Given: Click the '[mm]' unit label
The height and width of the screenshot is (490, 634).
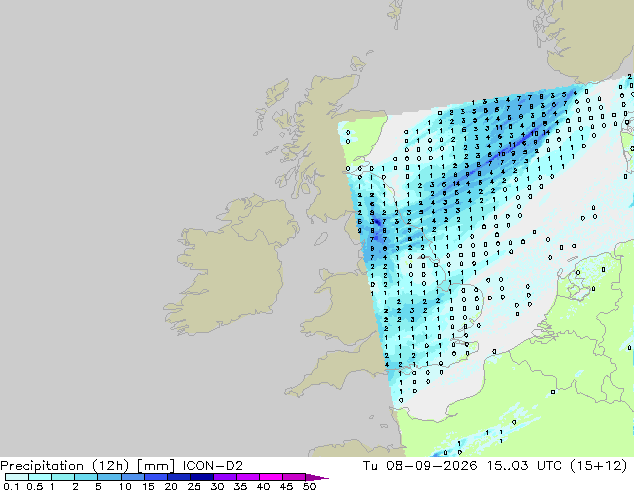Looking at the screenshot, I should tap(156, 466).
